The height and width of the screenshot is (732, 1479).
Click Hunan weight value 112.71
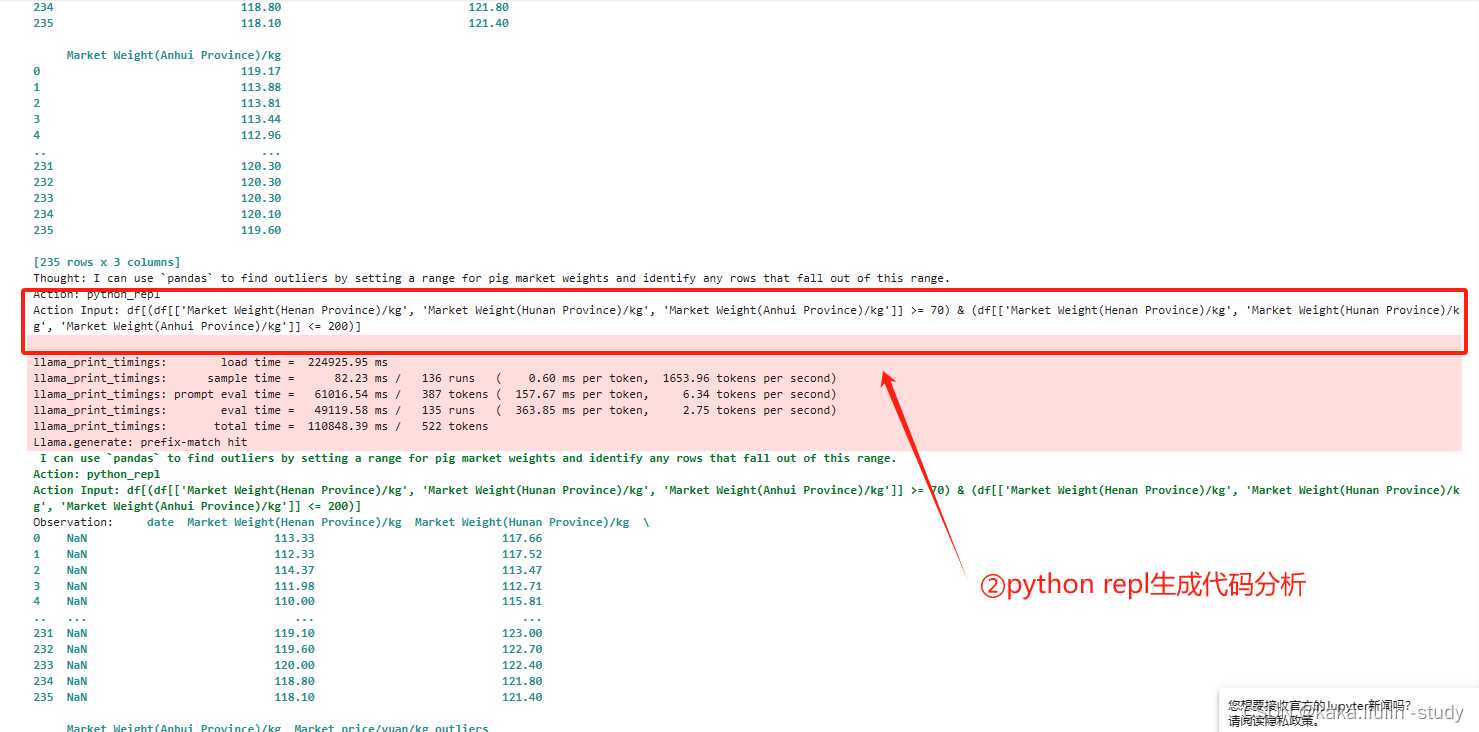(522, 586)
